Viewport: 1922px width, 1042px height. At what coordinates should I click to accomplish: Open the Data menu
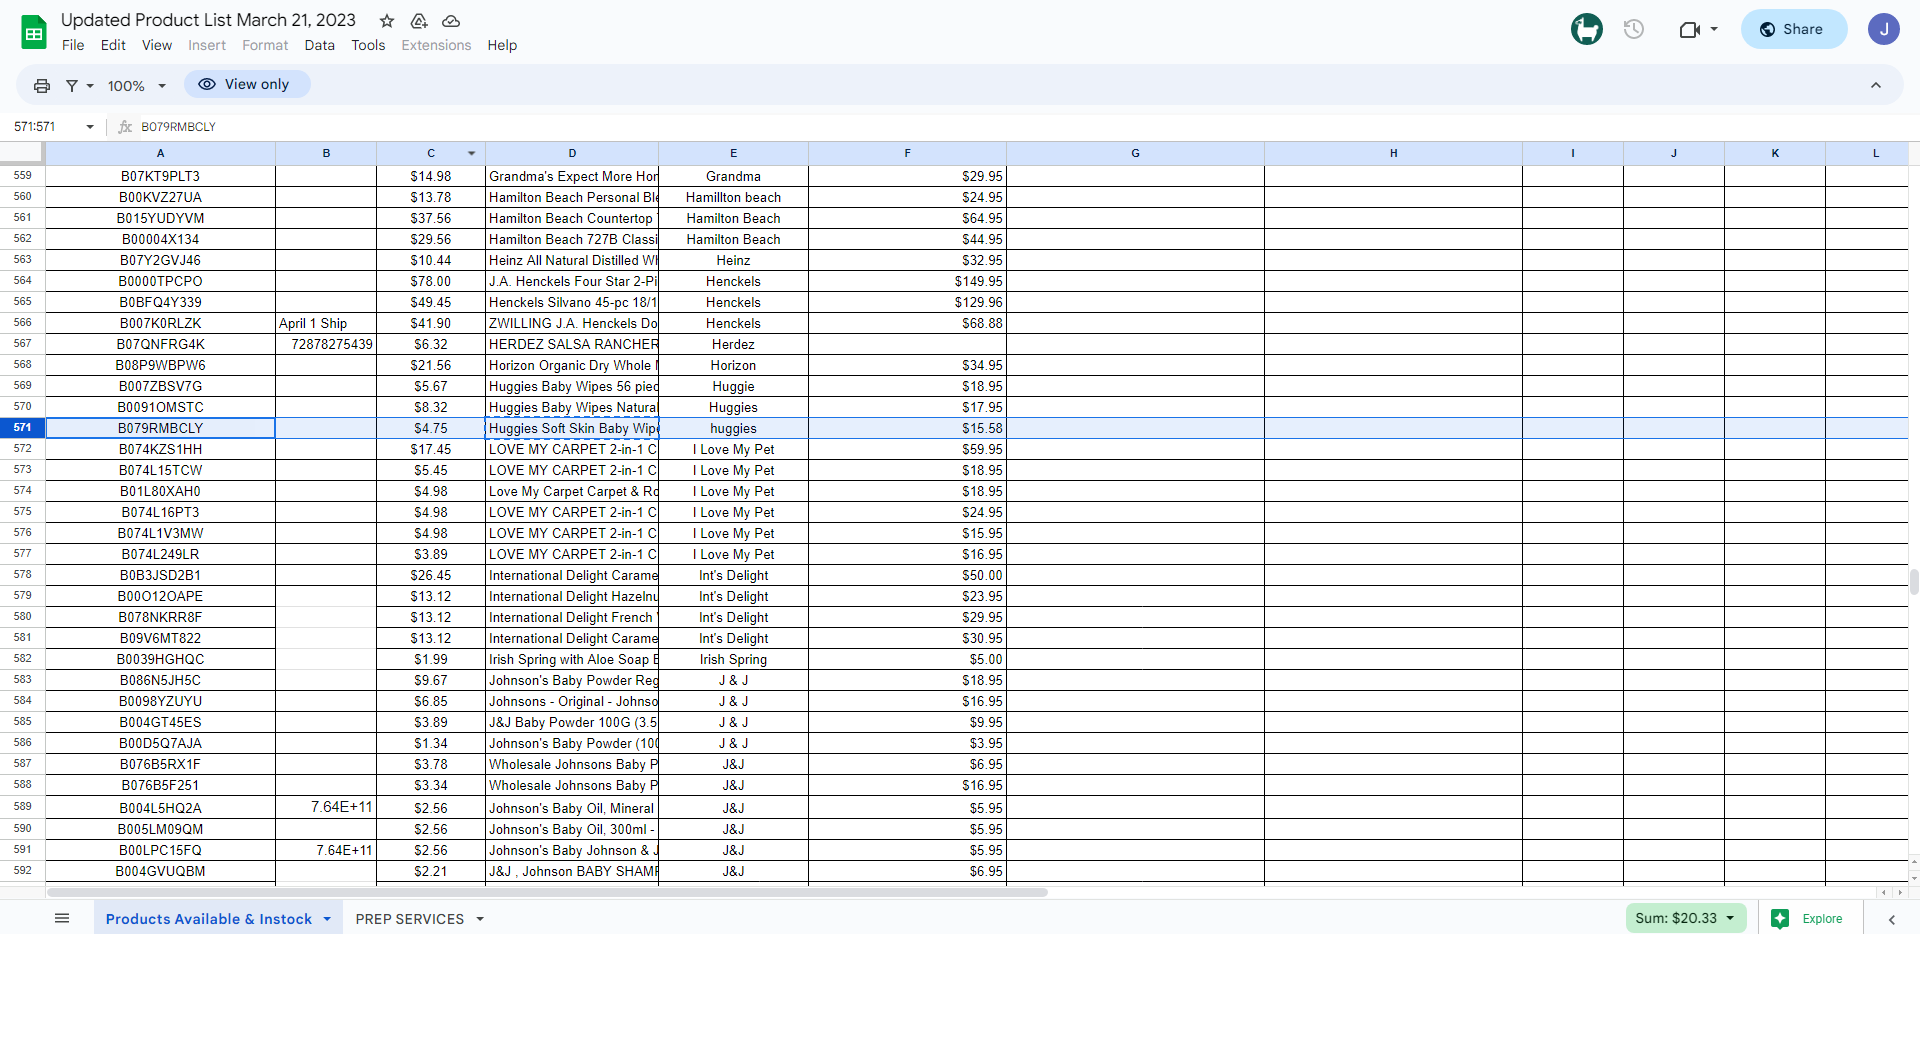click(x=320, y=46)
